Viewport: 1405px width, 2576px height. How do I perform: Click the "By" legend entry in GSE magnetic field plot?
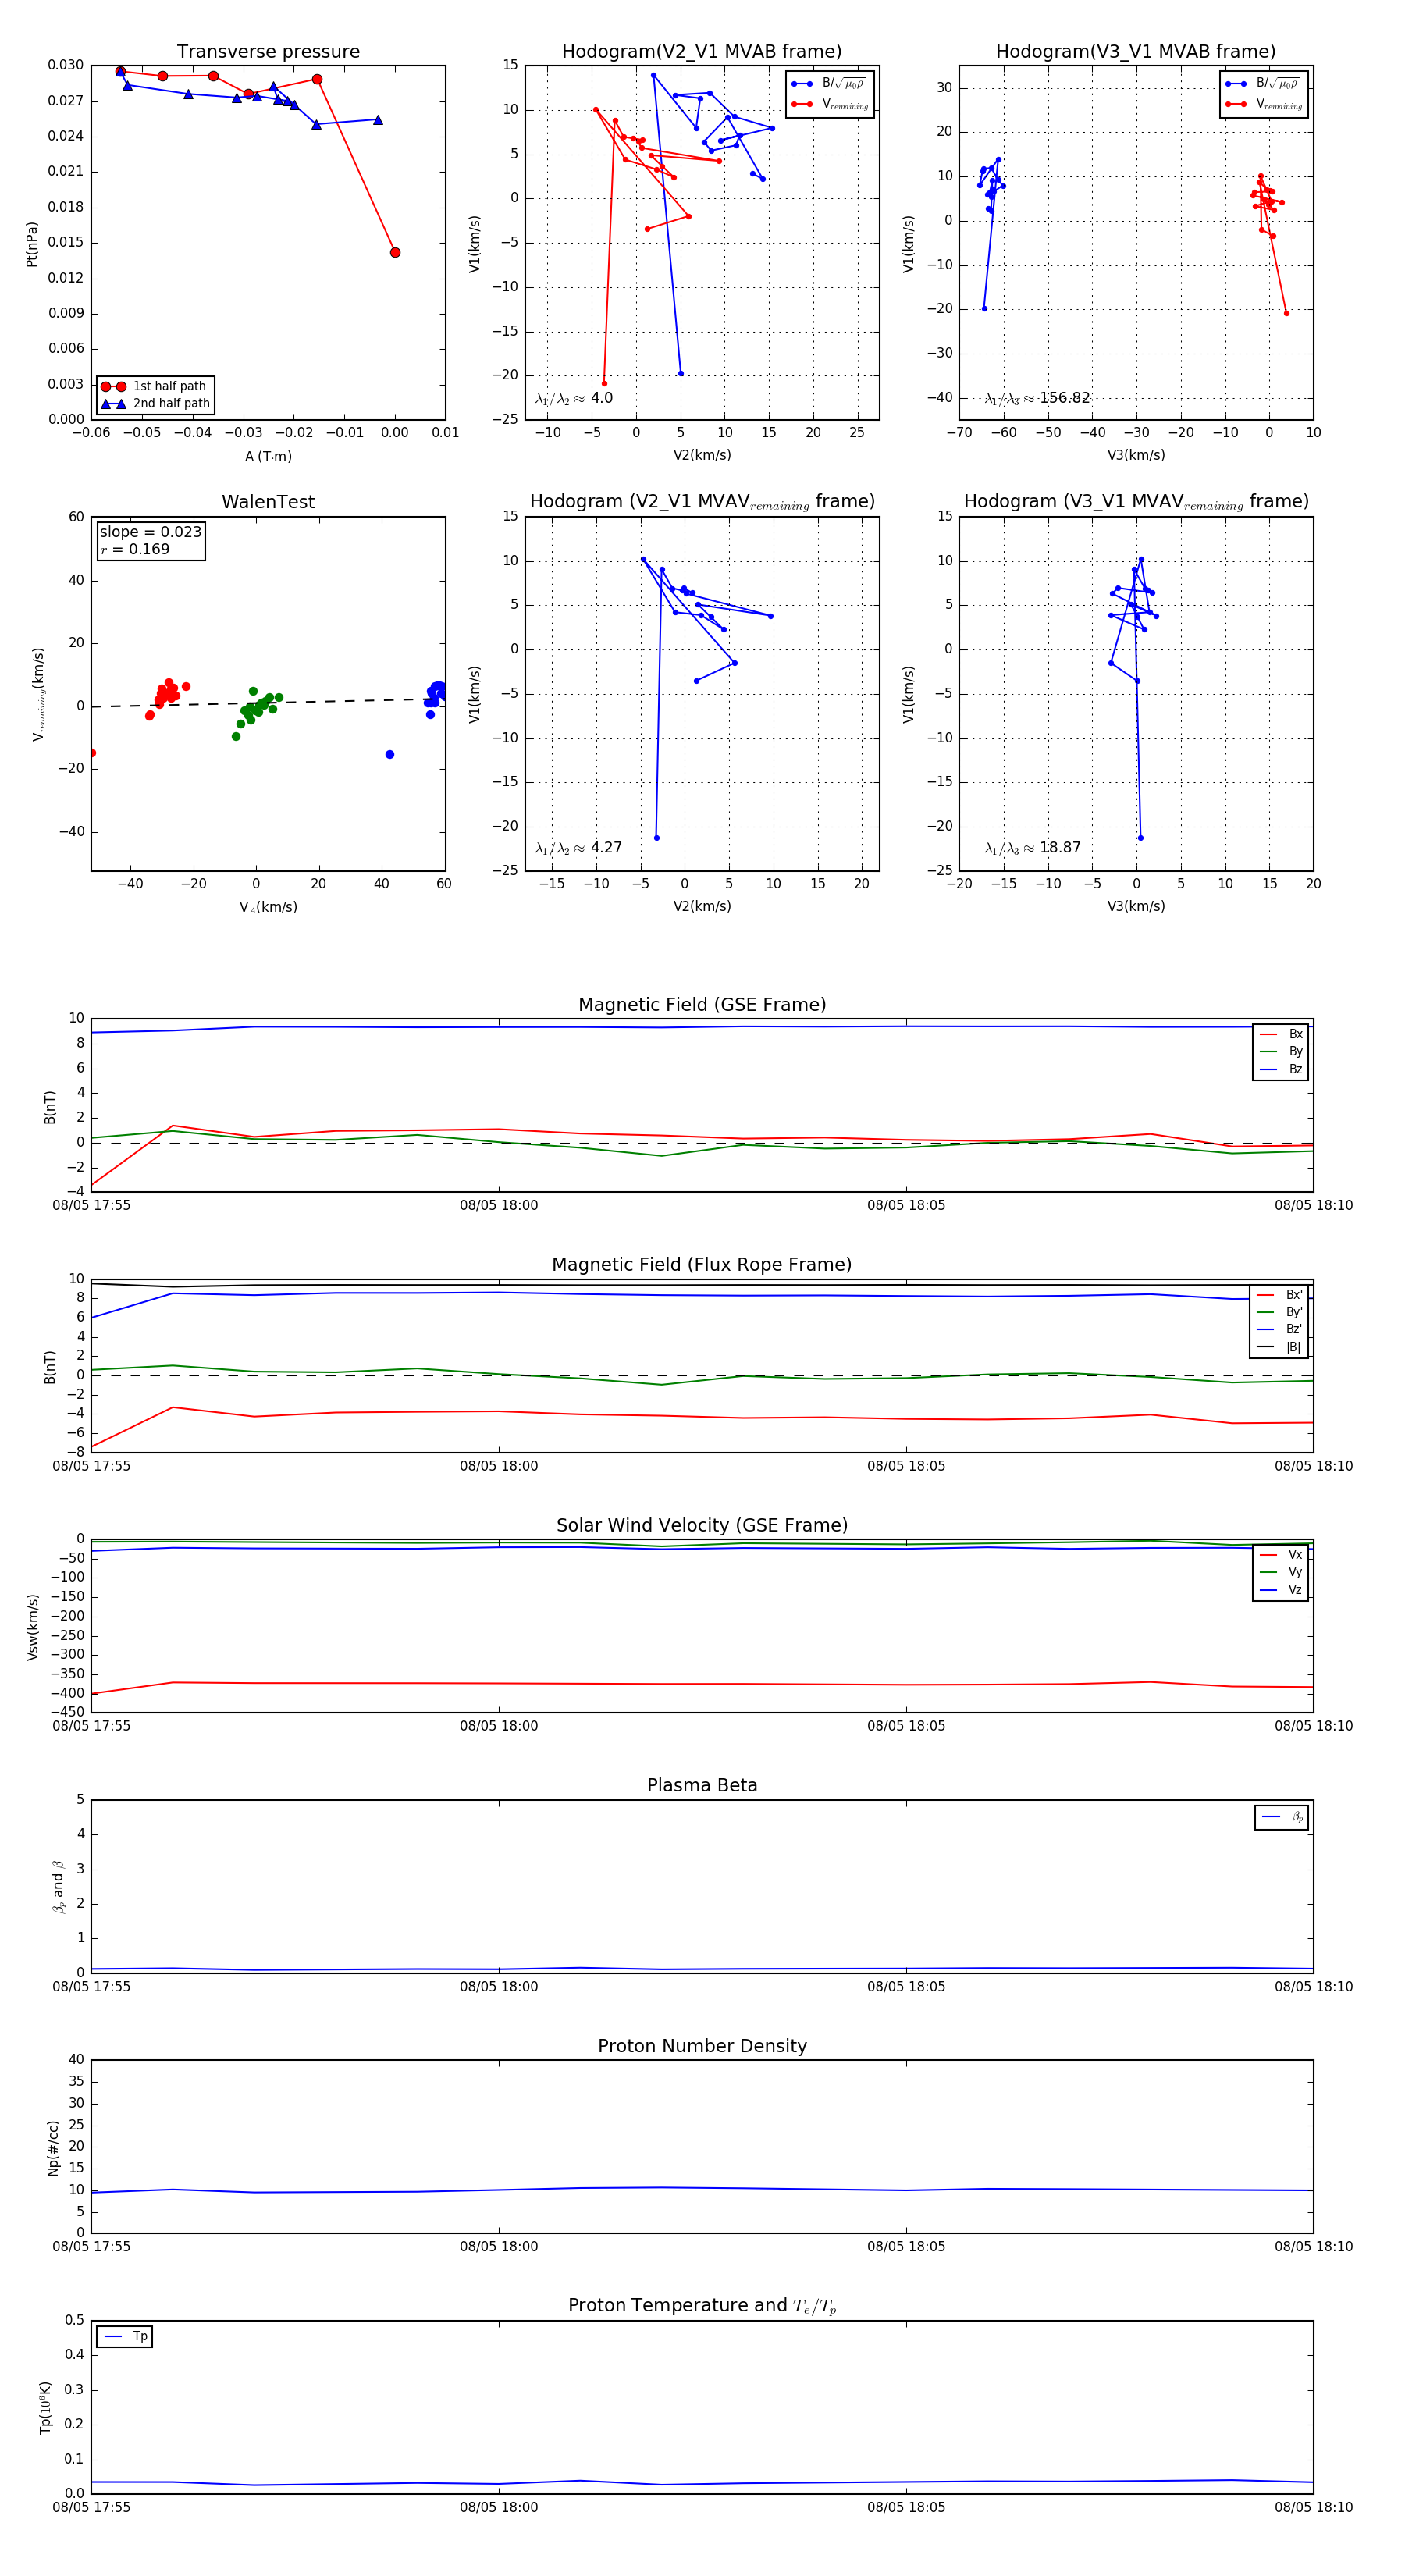(x=1281, y=1052)
